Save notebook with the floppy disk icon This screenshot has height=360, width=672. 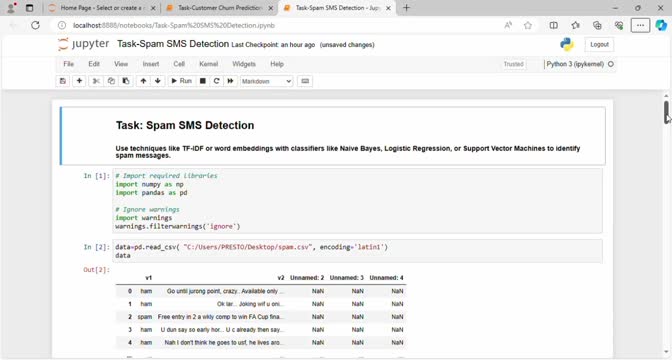(x=63, y=81)
